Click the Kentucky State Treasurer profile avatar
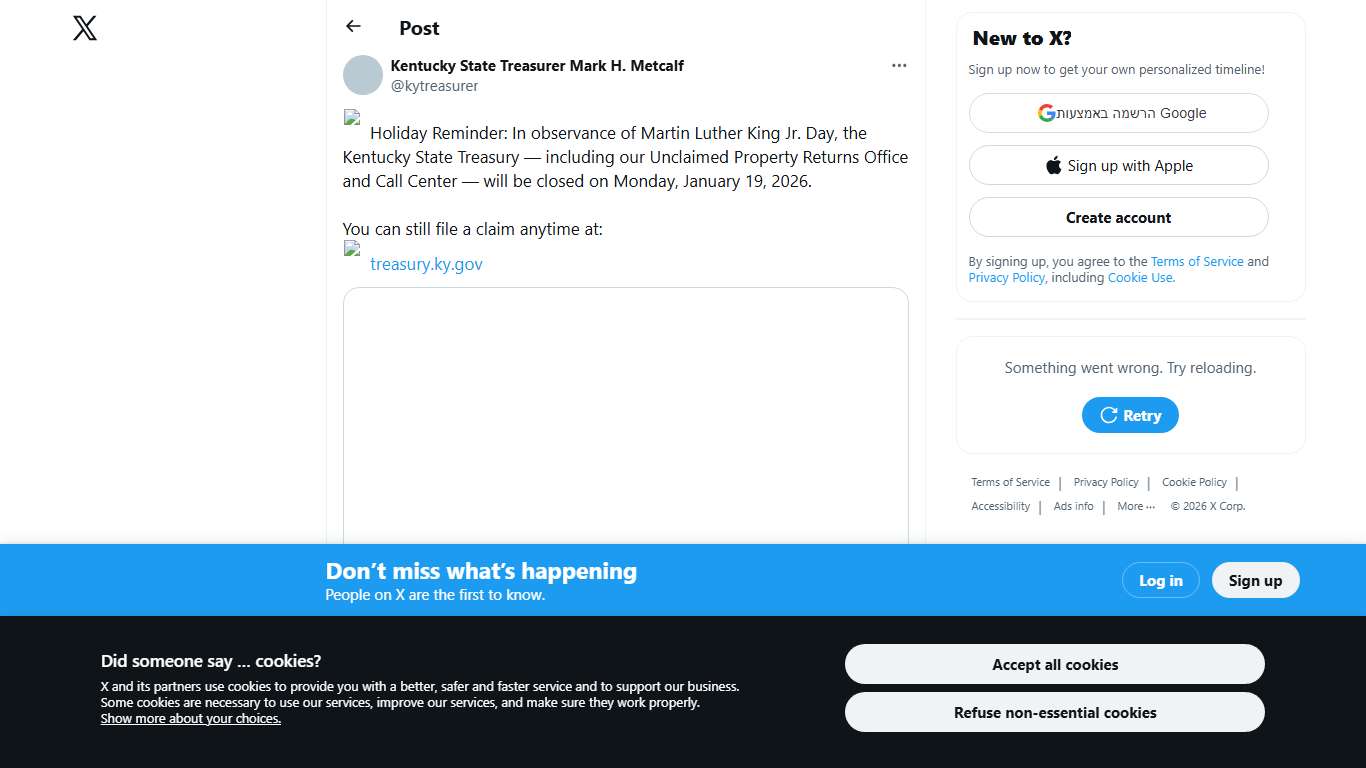Screen dimensions: 1366x768 pos(363,75)
